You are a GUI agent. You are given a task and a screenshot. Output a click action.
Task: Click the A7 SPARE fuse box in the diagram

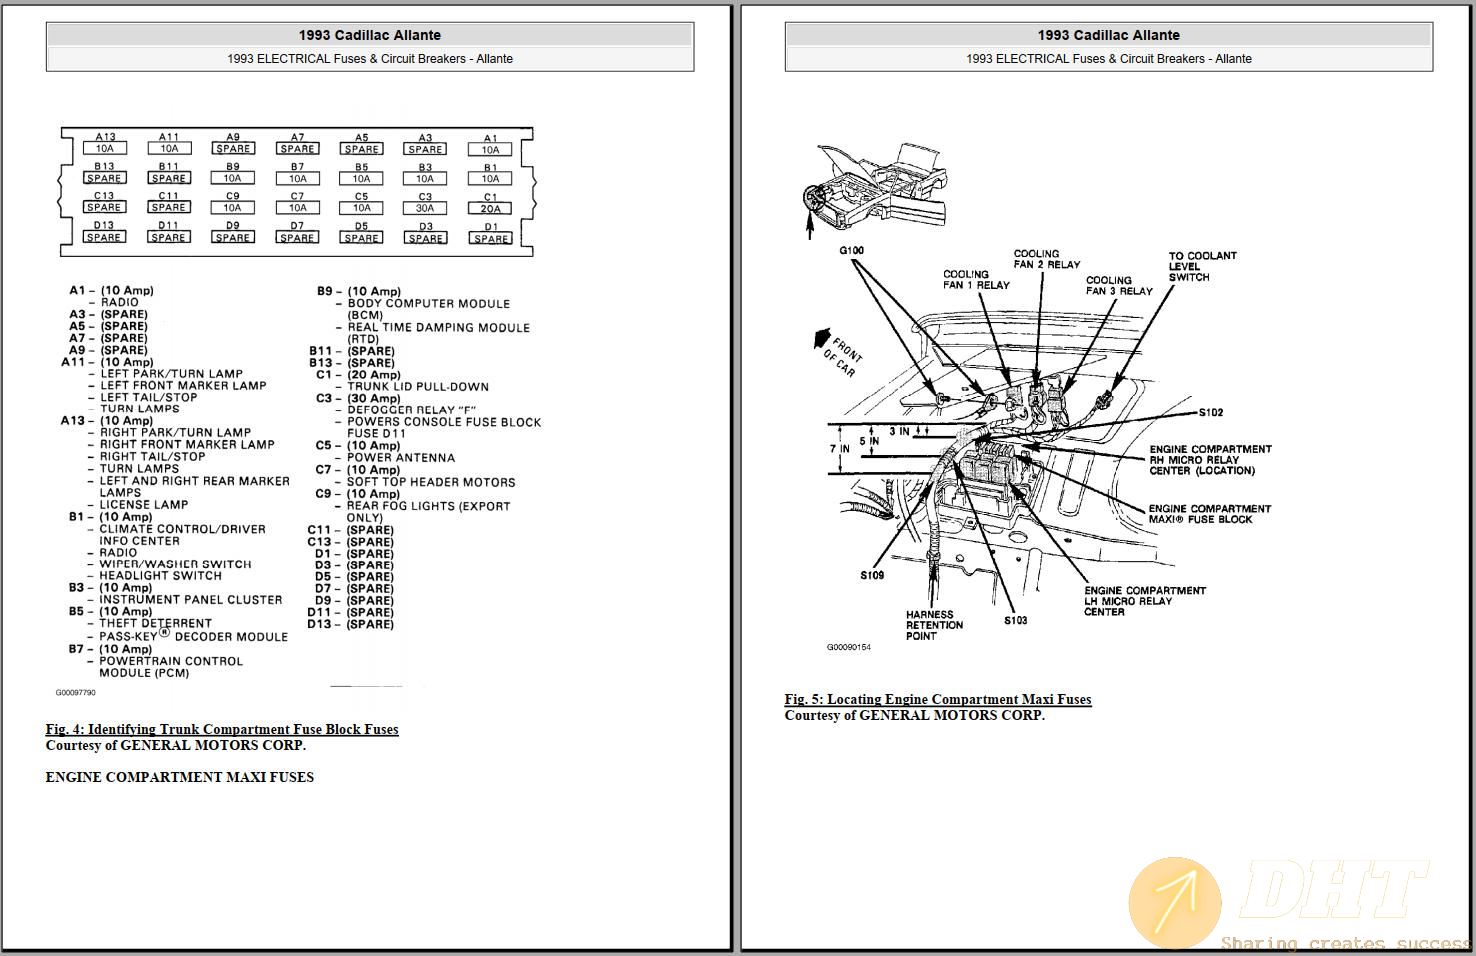click(x=297, y=149)
